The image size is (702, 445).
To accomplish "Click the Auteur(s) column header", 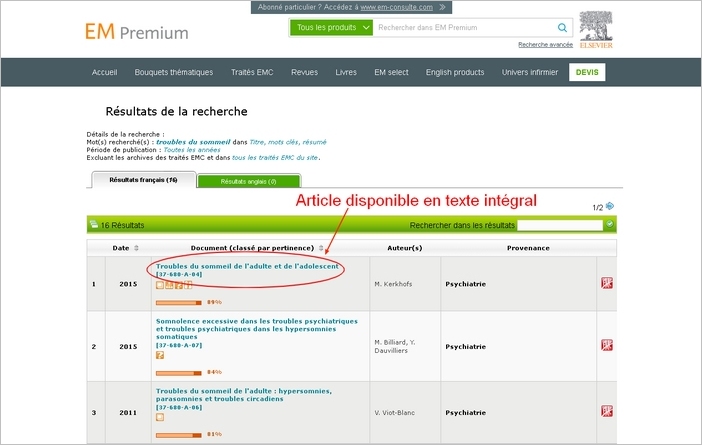I will tap(405, 248).
